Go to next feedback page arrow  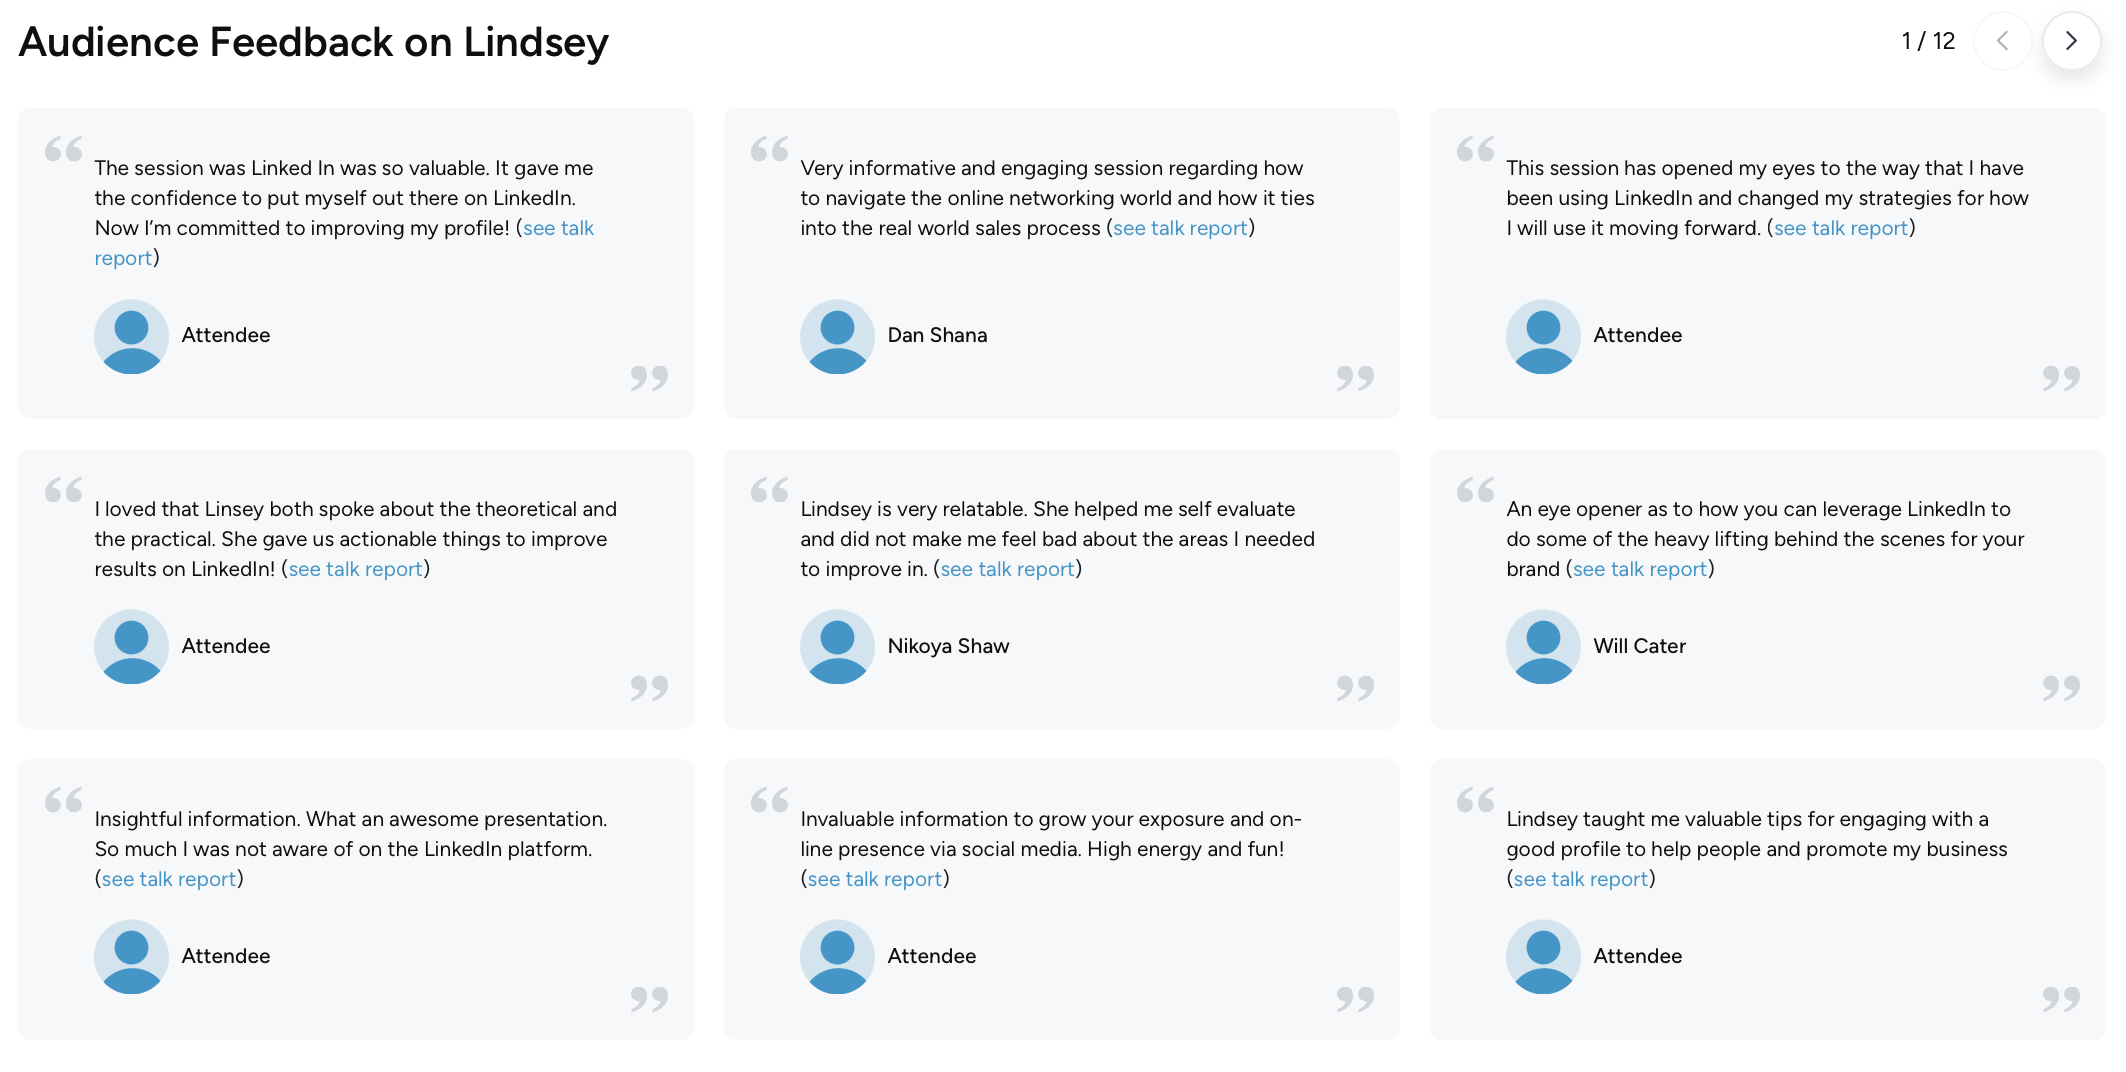(2071, 41)
